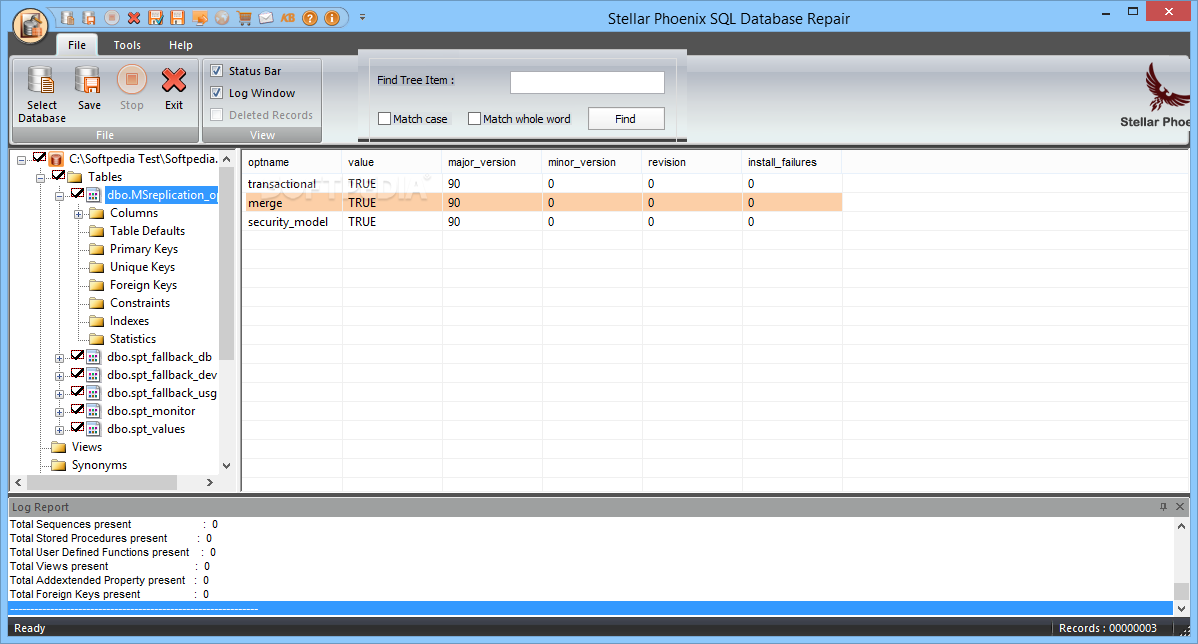The height and width of the screenshot is (644, 1198).
Task: Click the Stop button in File ribbon
Action: point(131,89)
